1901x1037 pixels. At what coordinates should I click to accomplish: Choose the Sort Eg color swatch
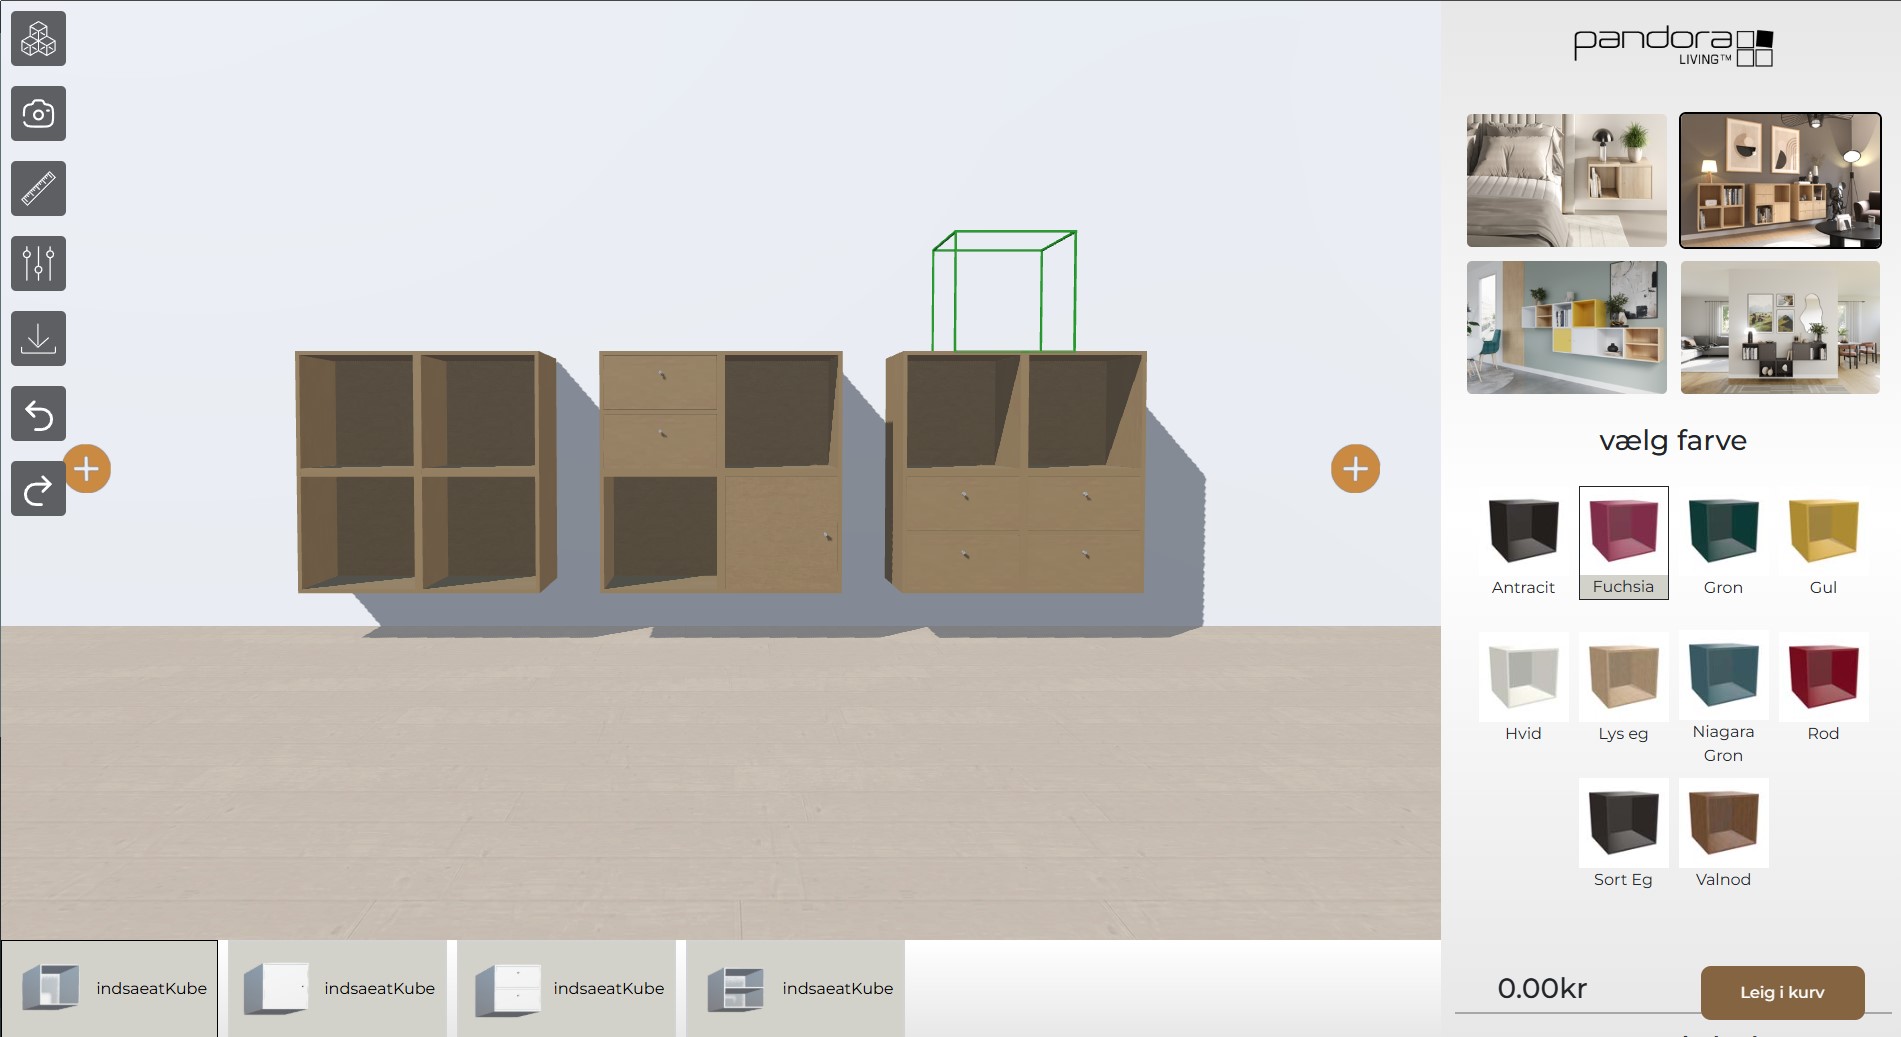1623,835
